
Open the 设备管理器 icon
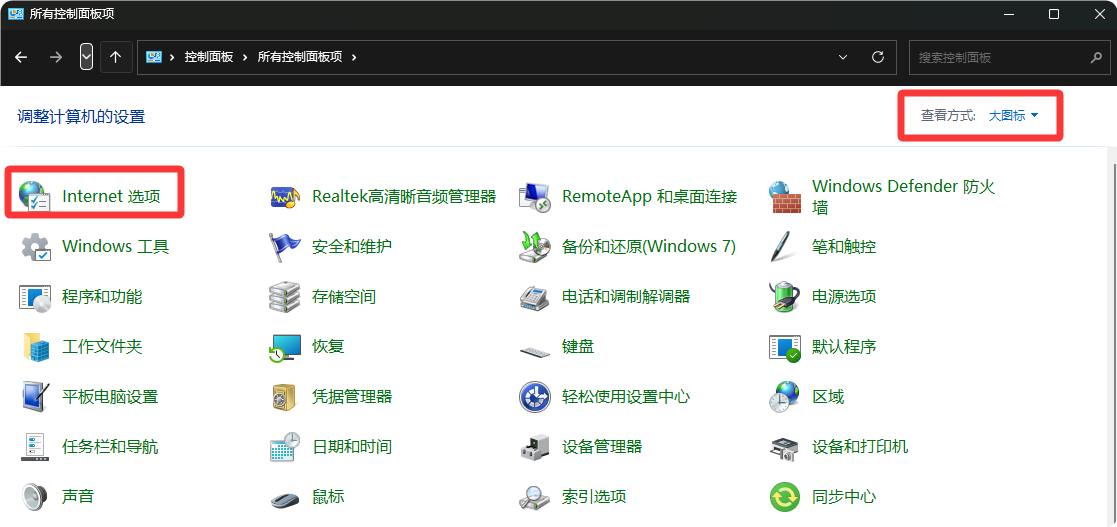pos(535,446)
